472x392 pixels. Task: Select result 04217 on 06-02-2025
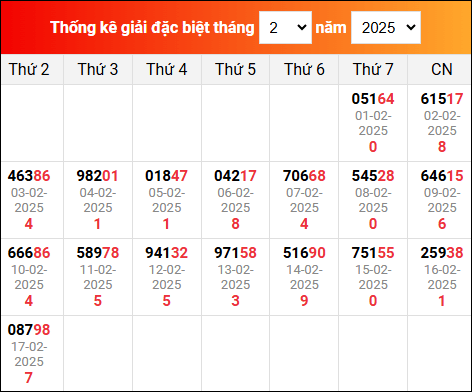pos(235,176)
